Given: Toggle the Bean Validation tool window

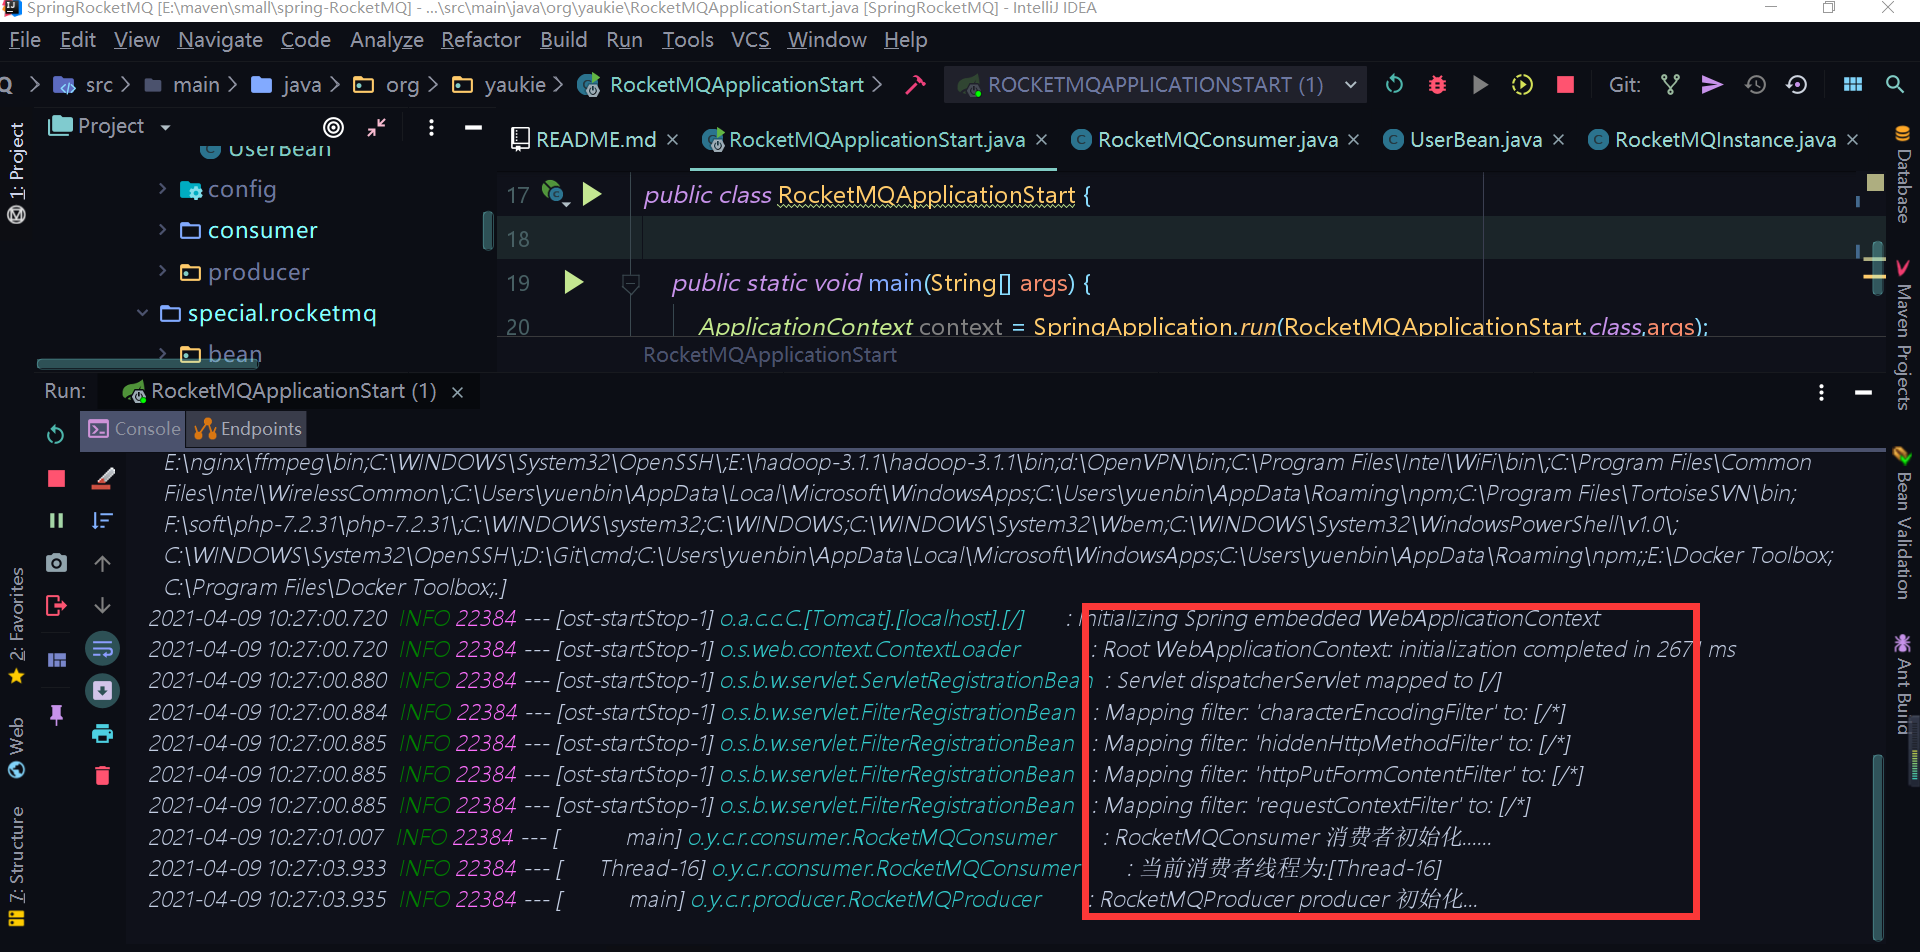Looking at the screenshot, I should click(x=1903, y=522).
